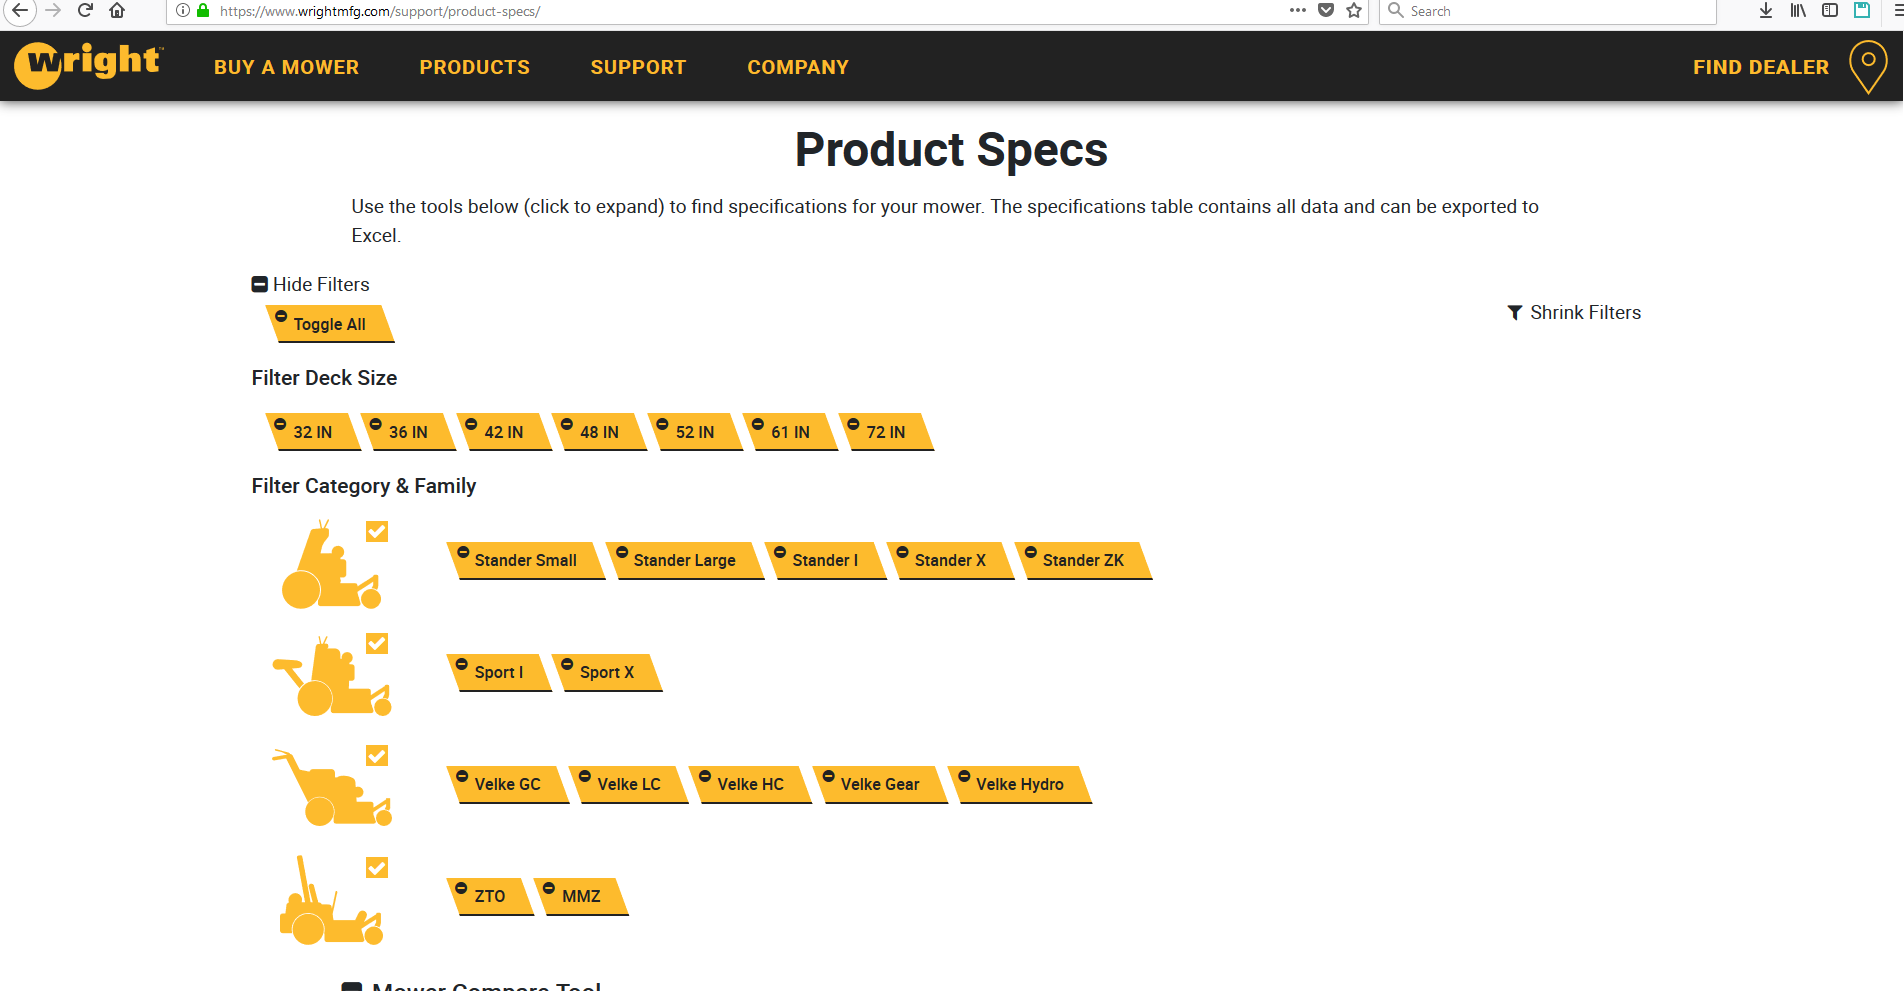Bookmark this page with the star icon
Image resolution: width=1904 pixels, height=991 pixels.
(x=1354, y=10)
